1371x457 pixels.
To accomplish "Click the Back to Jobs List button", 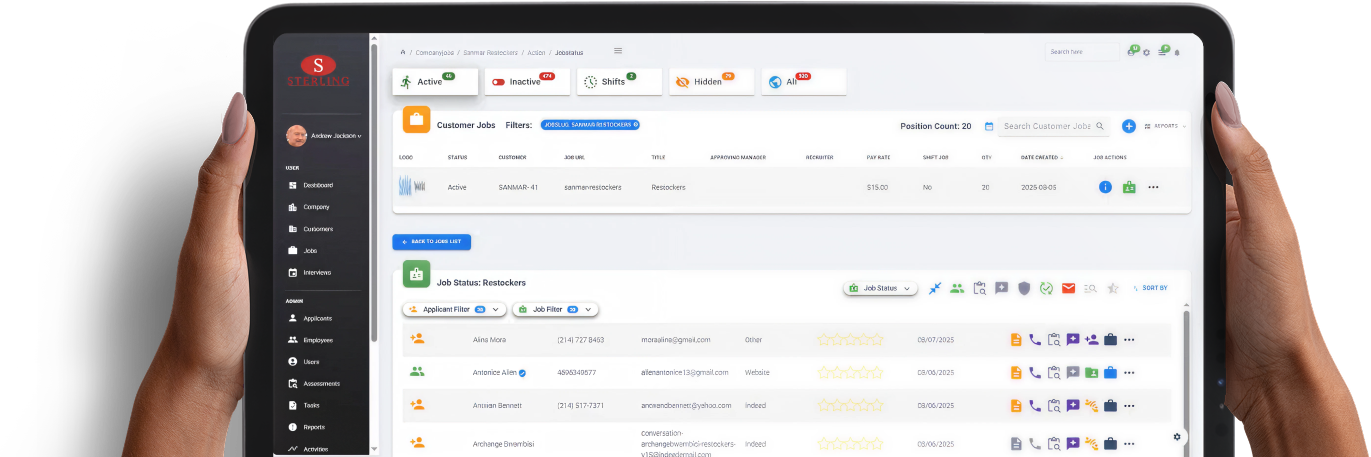I will tap(431, 242).
